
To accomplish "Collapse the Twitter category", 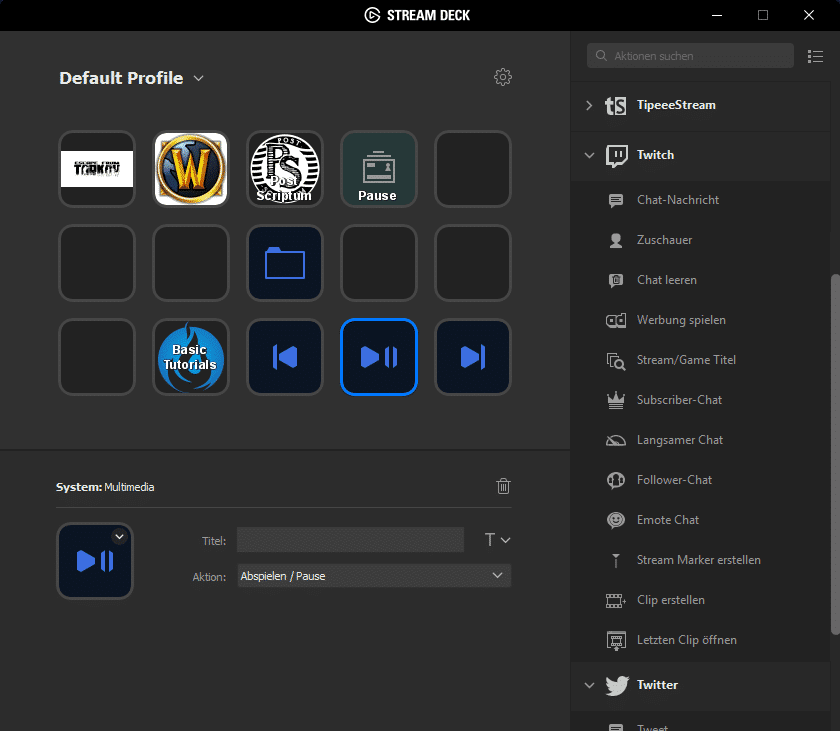I will 588,685.
